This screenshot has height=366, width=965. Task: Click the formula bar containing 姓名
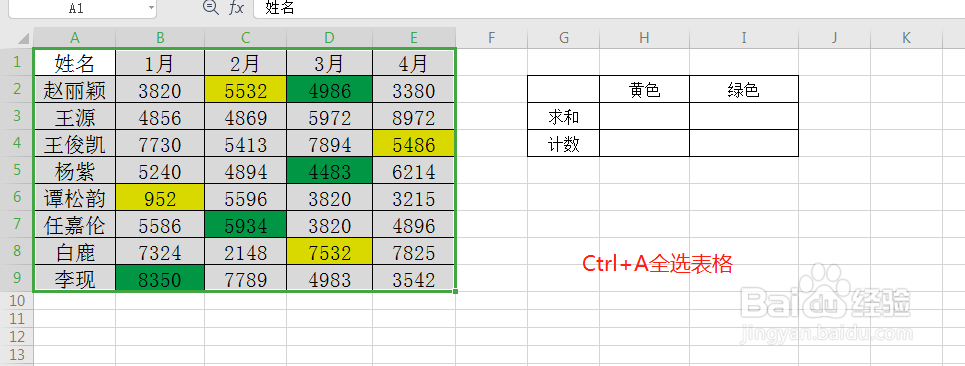(609, 8)
